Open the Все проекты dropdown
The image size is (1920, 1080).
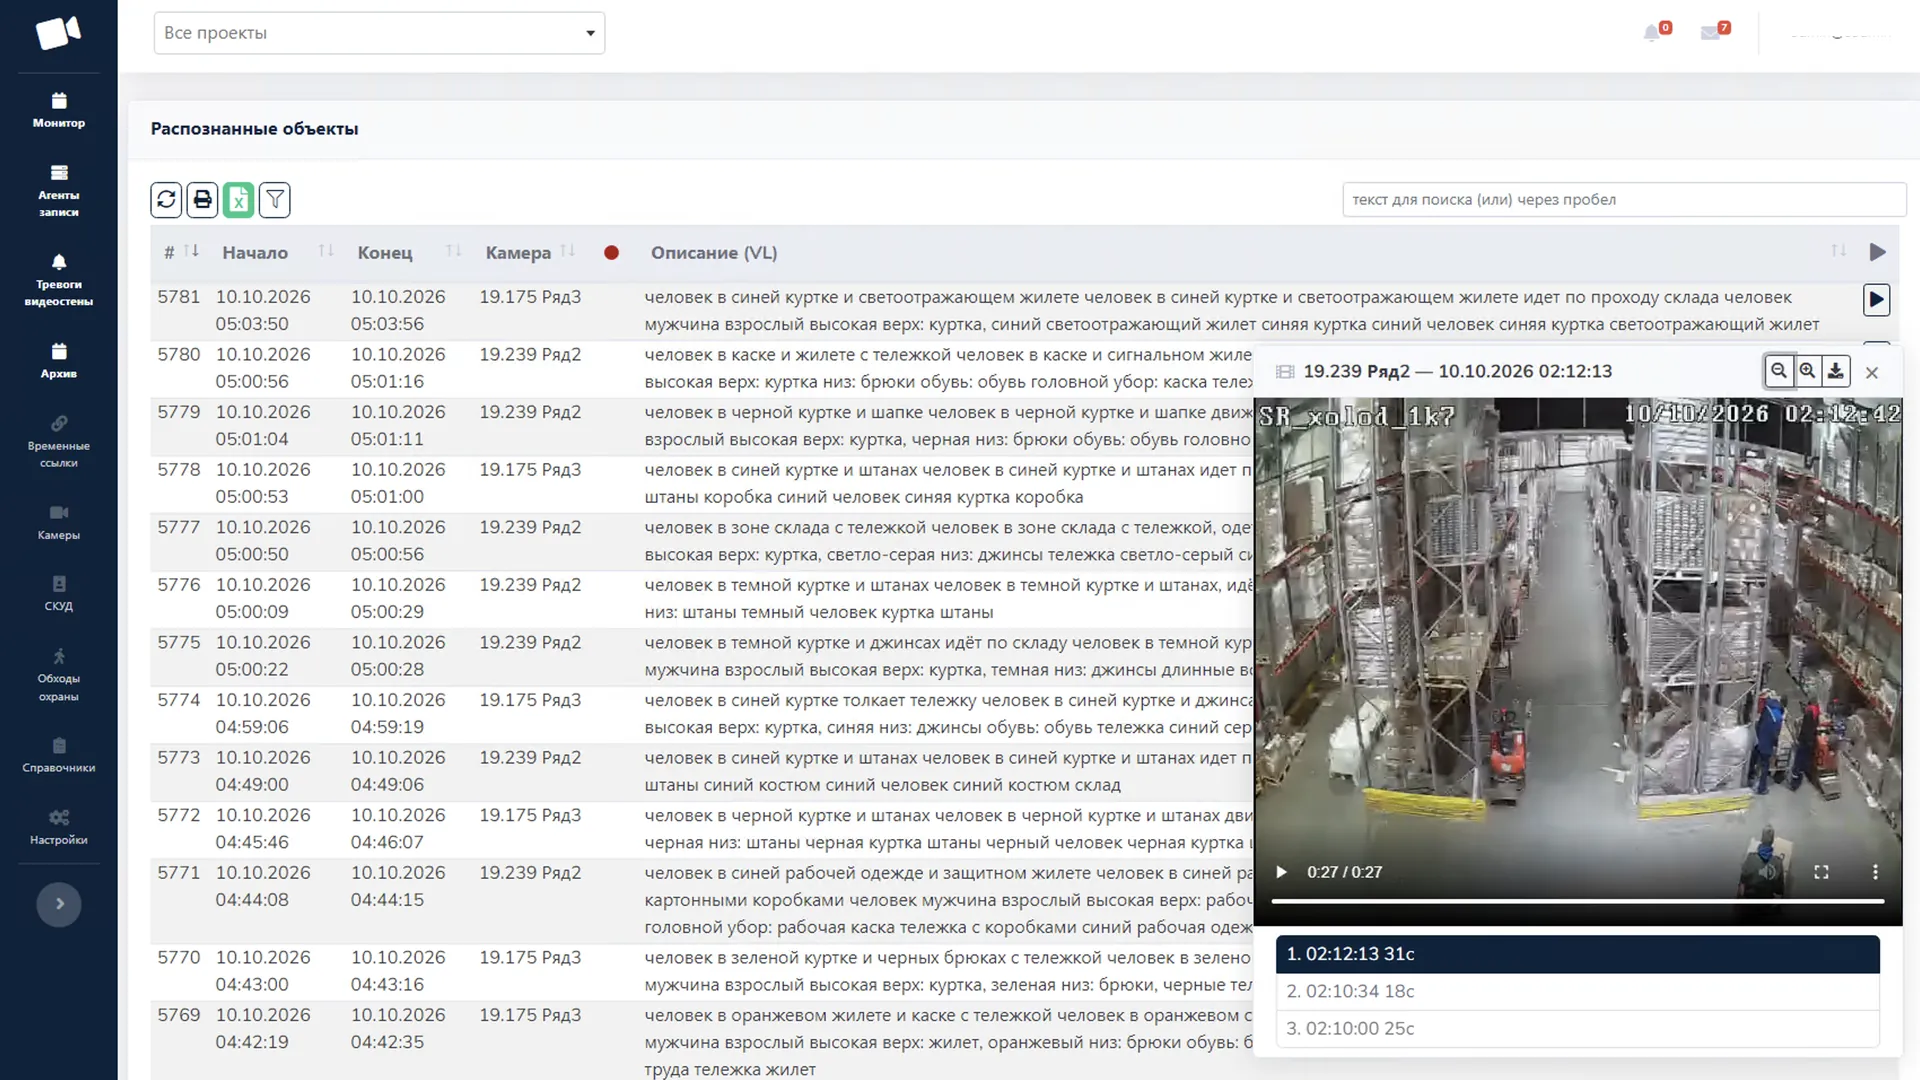click(379, 33)
